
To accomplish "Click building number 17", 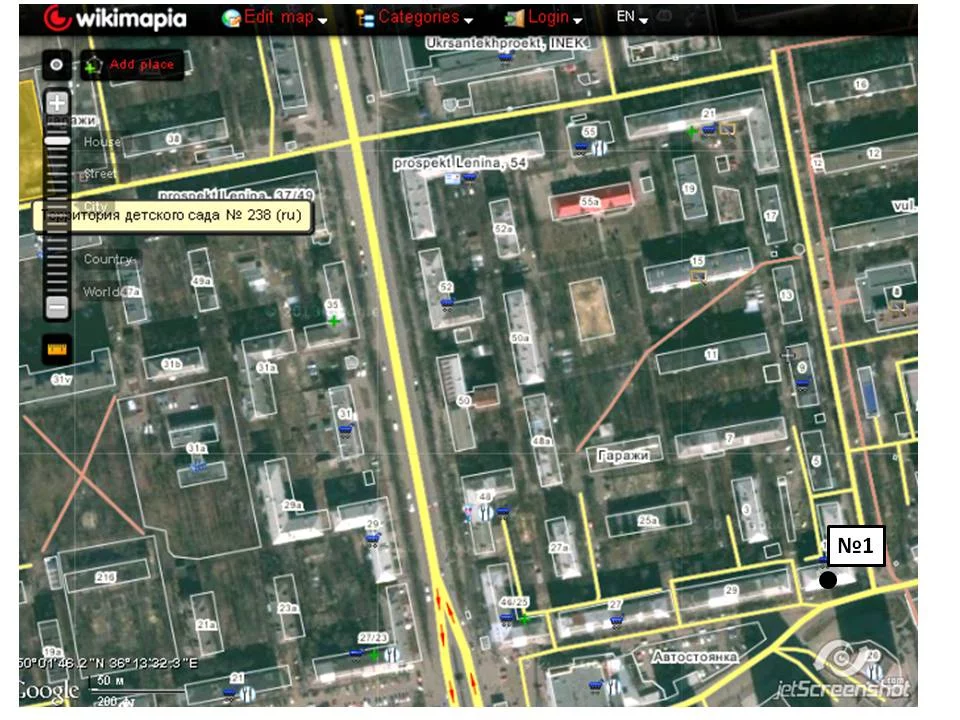I will [771, 216].
